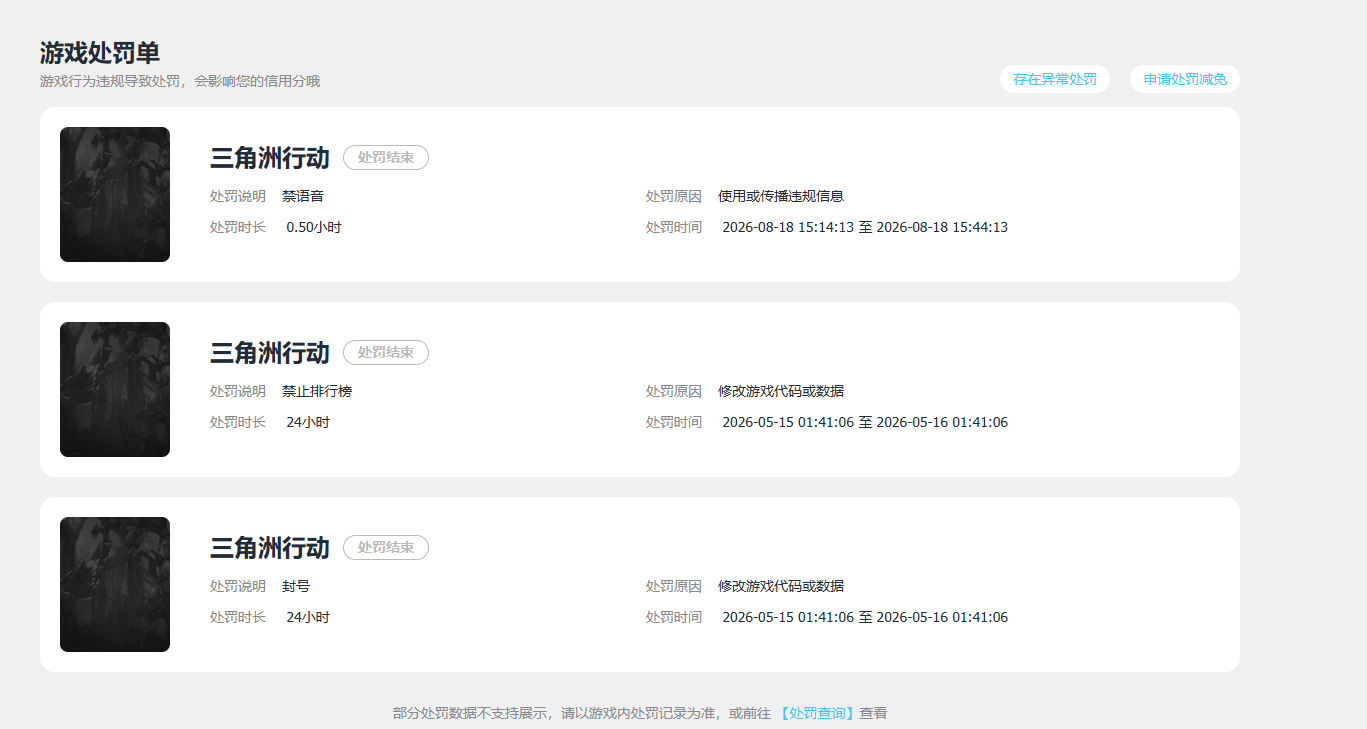Click 修改游戏代码或数据 reason on 禁止排行榜 card
Viewport: 1367px width, 729px height.
pos(781,391)
